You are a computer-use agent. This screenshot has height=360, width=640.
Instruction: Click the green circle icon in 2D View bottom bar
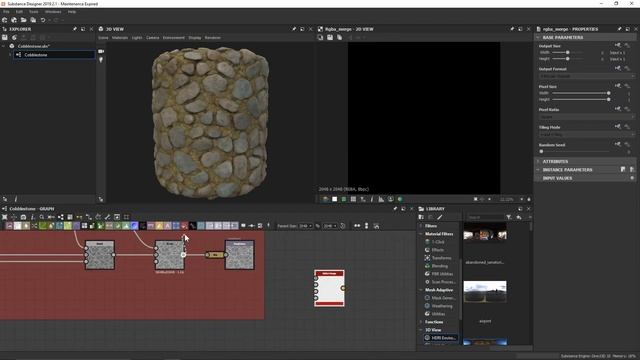(400, 199)
